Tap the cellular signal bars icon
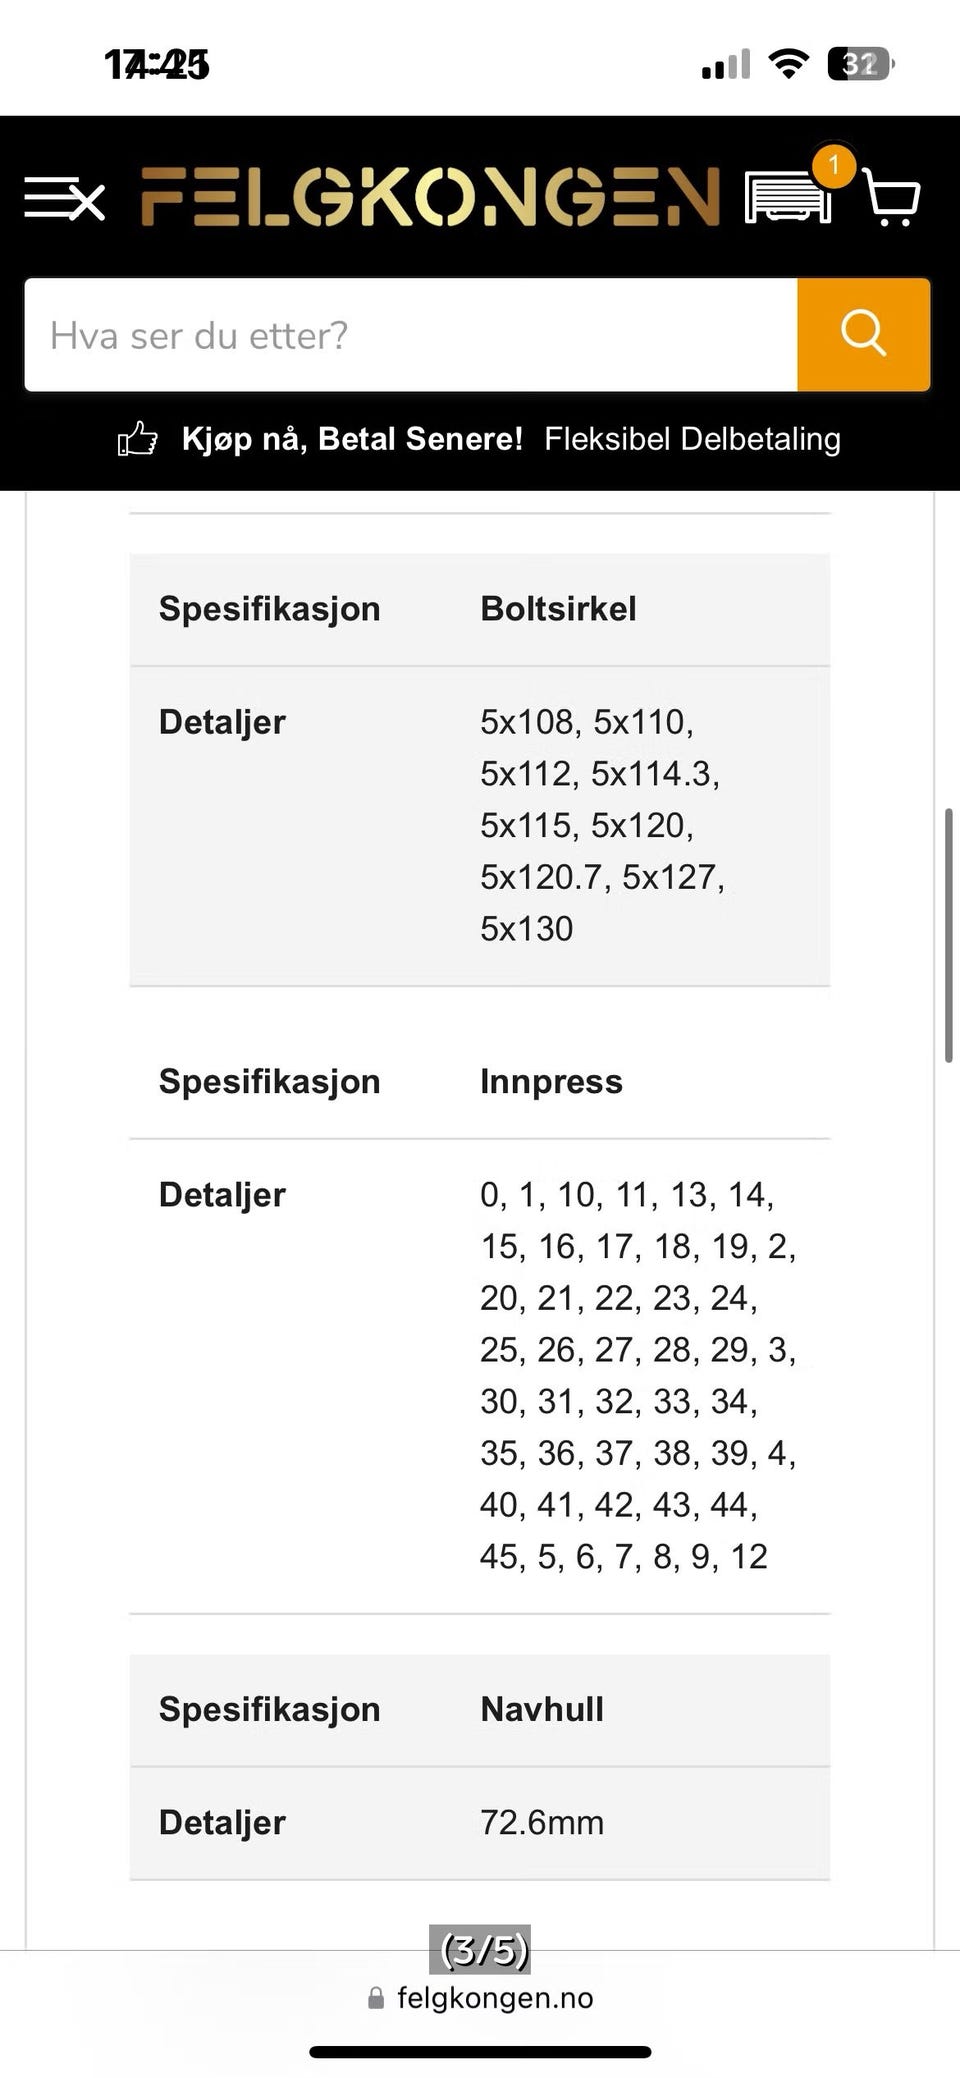 pyautogui.click(x=726, y=65)
